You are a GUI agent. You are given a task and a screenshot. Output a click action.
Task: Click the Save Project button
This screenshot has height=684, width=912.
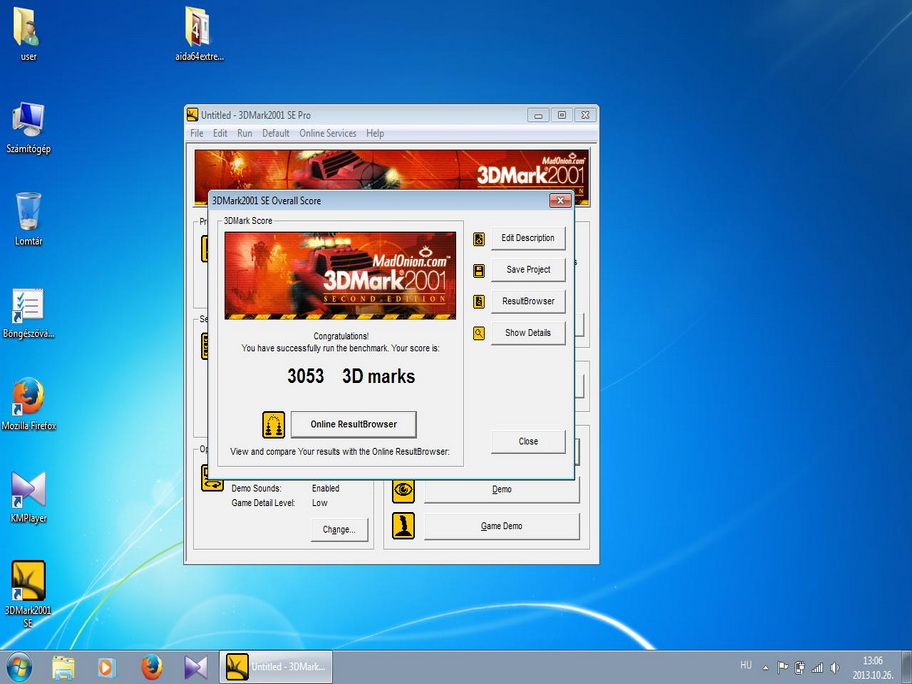pos(528,269)
